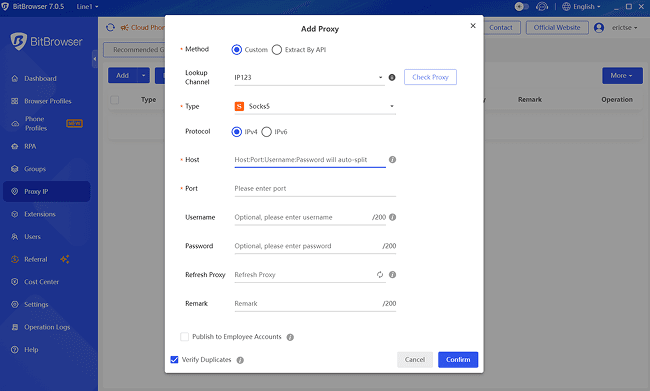Click the user avatar icon
650x391 pixels.
point(599,28)
